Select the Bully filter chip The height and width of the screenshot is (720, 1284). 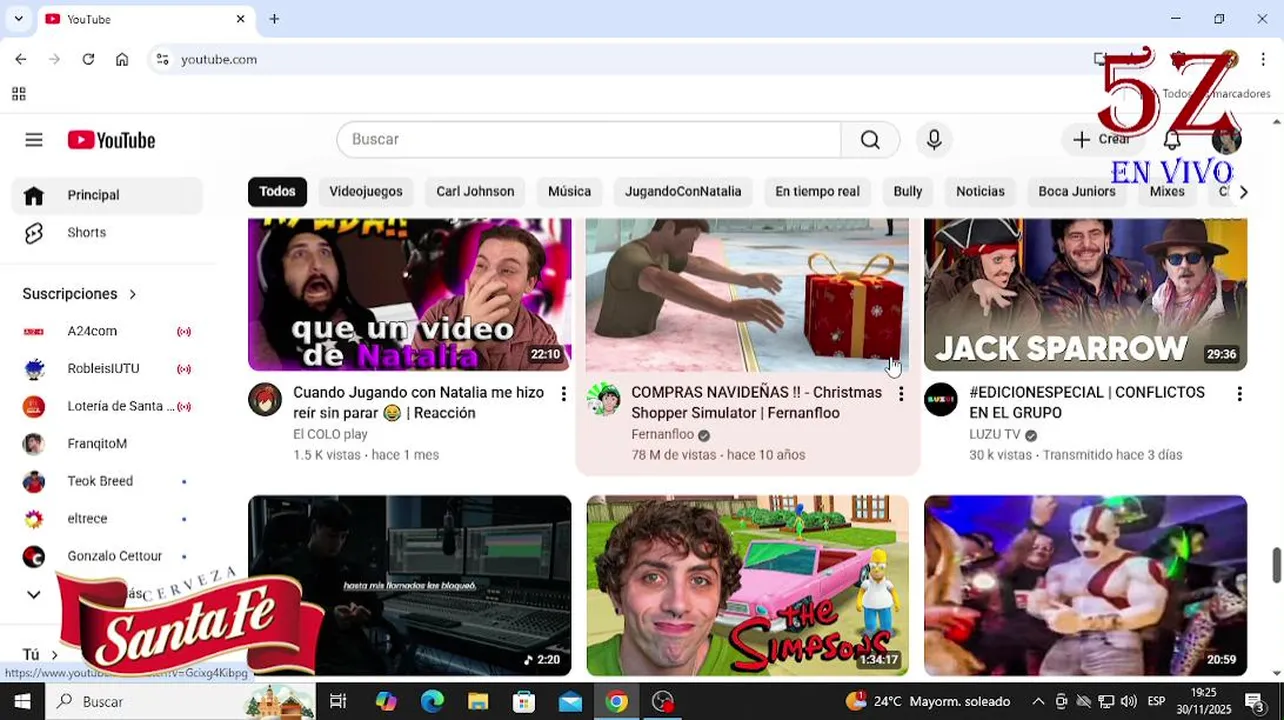tap(908, 192)
